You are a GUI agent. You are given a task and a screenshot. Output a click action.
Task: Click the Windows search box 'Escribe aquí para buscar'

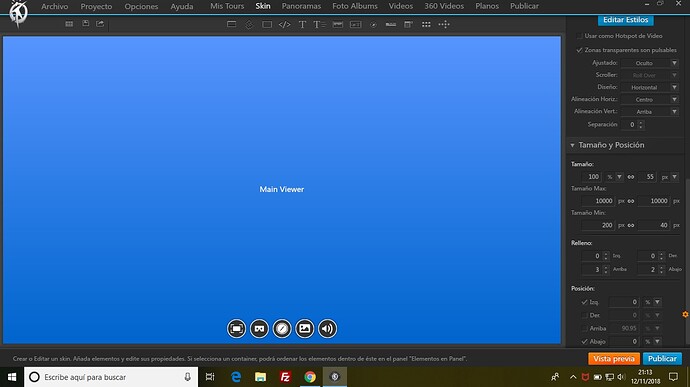[x=111, y=377]
